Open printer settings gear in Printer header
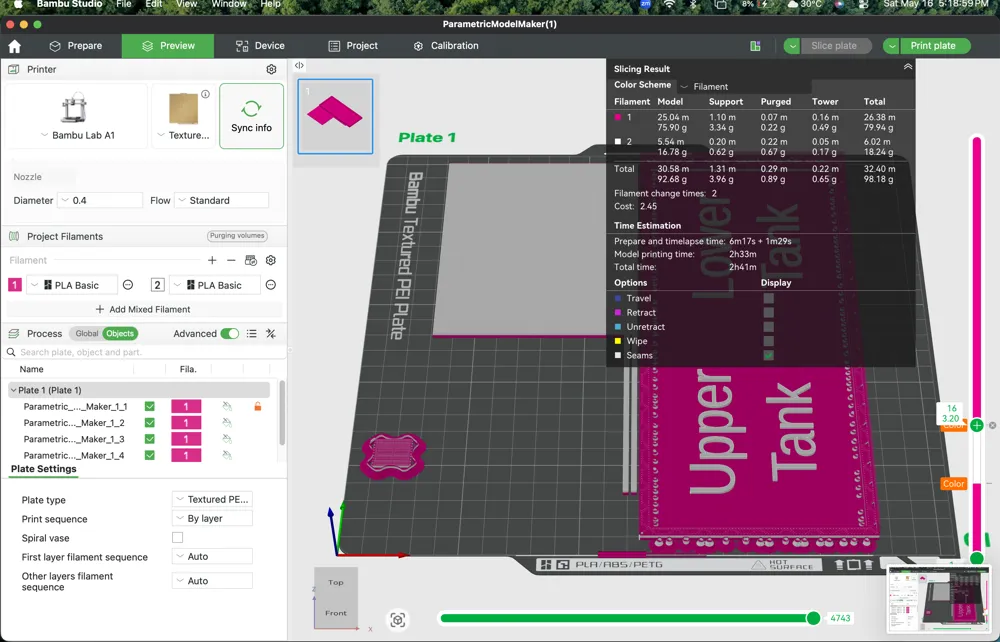The image size is (1000, 642). pos(271,69)
